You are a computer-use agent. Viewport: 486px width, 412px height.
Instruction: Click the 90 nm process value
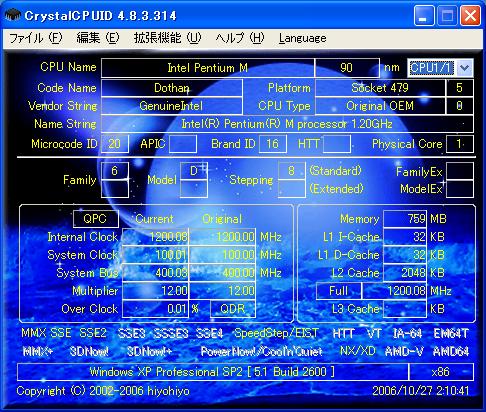click(x=347, y=68)
